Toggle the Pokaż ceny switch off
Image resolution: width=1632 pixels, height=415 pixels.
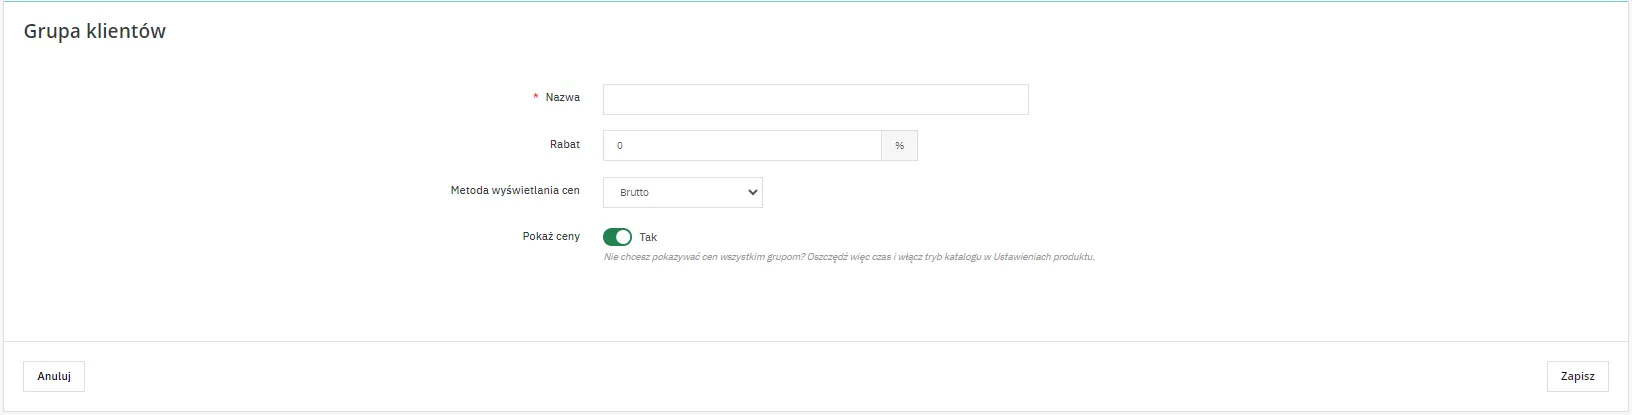point(617,237)
